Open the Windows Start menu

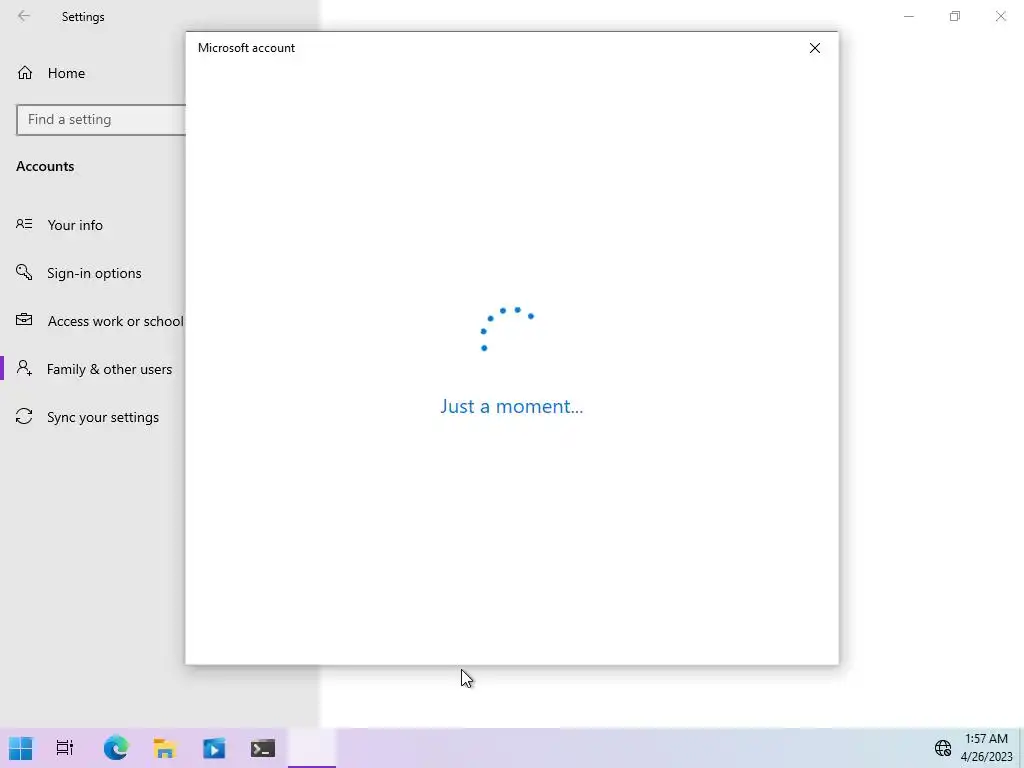(20, 748)
